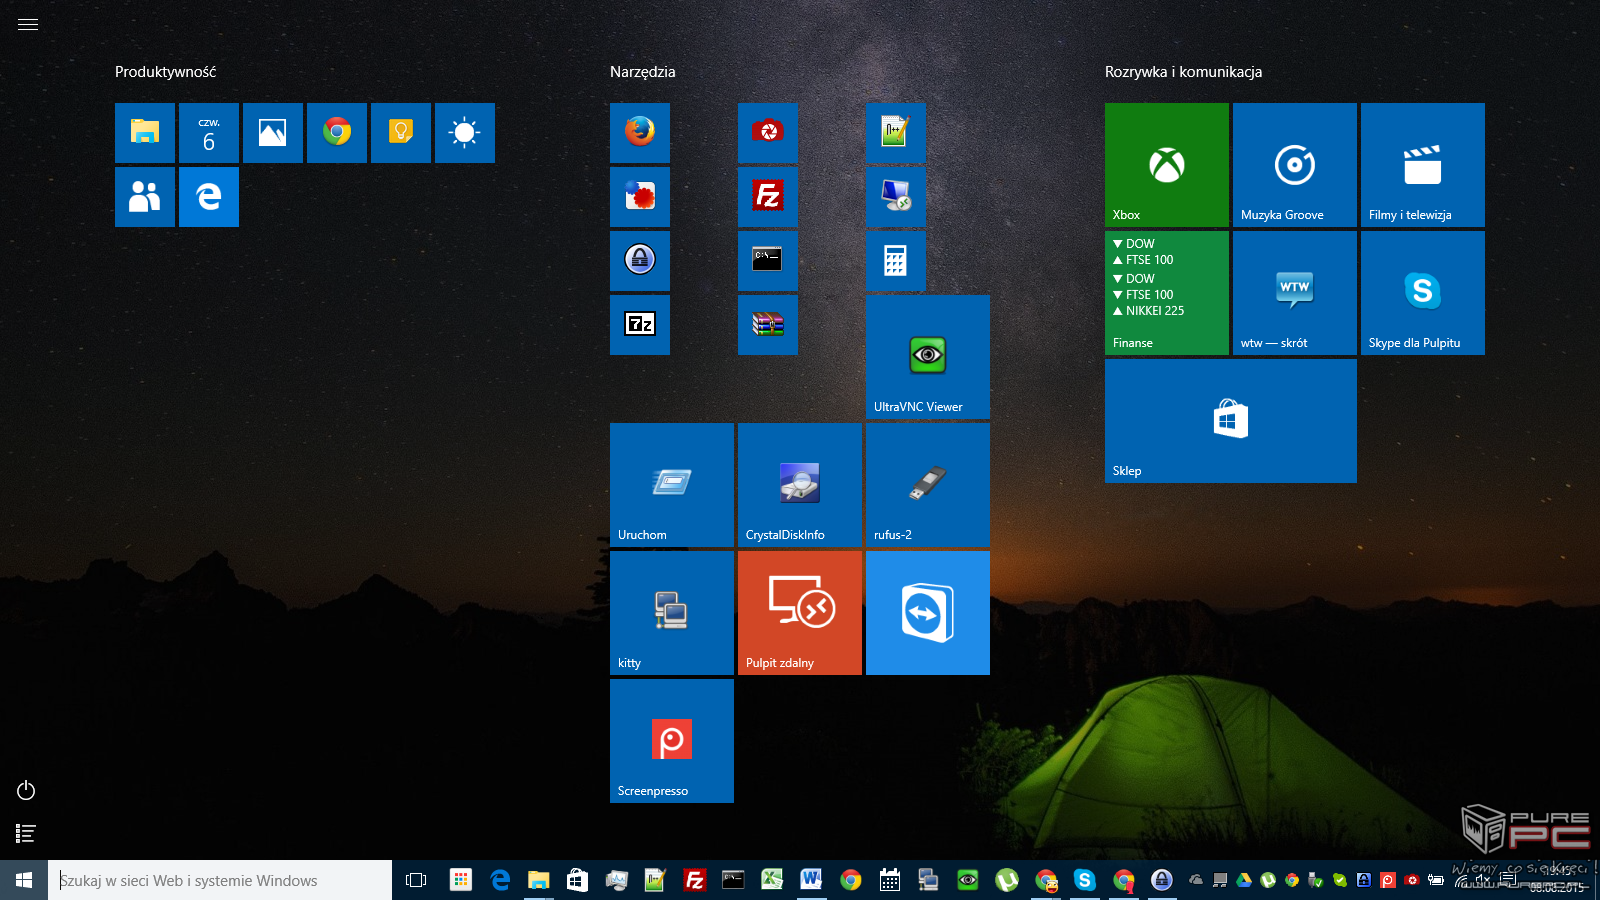
Task: Open the lightbulb tips tile
Action: click(x=401, y=133)
